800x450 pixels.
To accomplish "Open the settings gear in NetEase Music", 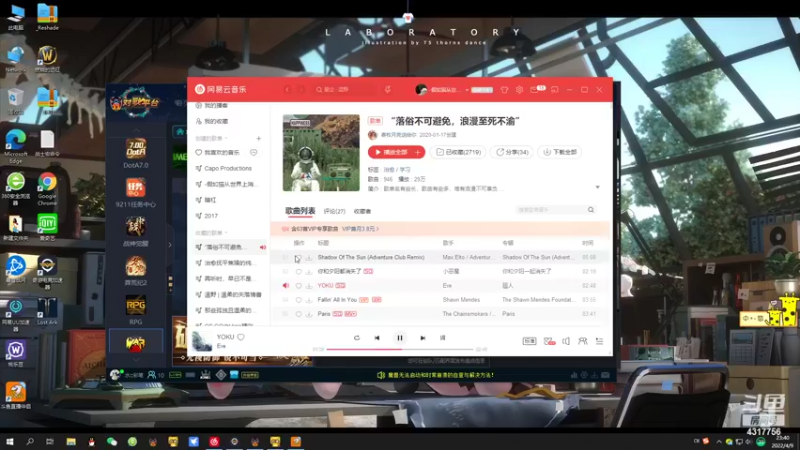I will tap(519, 89).
